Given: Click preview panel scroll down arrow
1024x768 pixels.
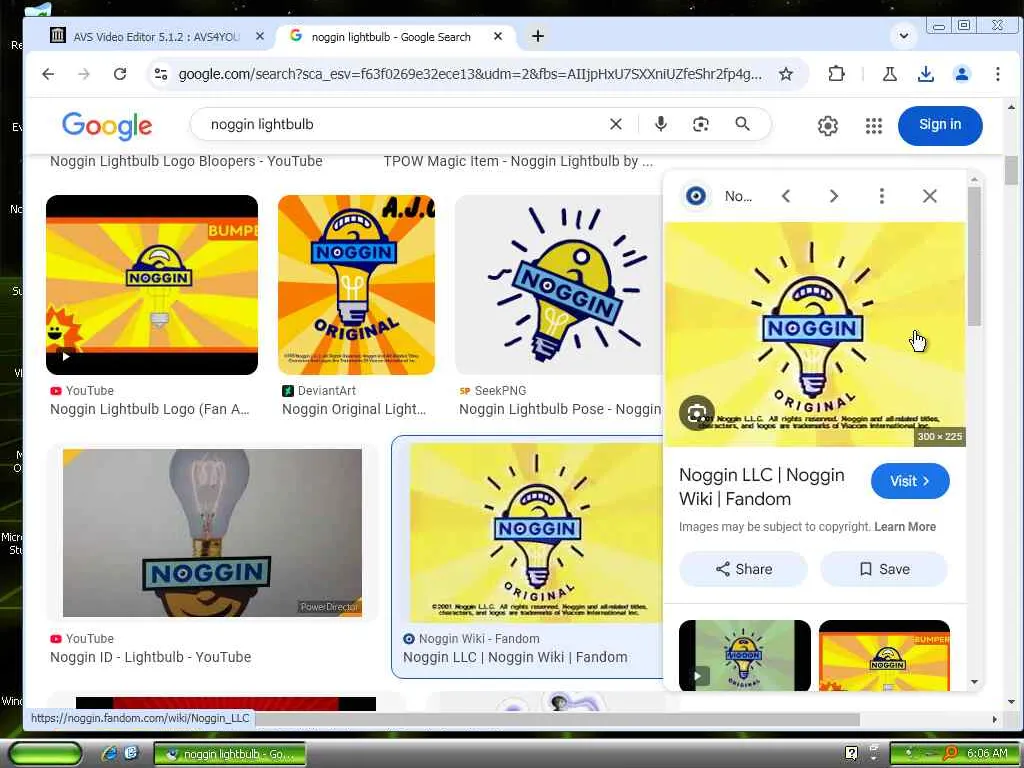Looking at the screenshot, I should point(974,682).
